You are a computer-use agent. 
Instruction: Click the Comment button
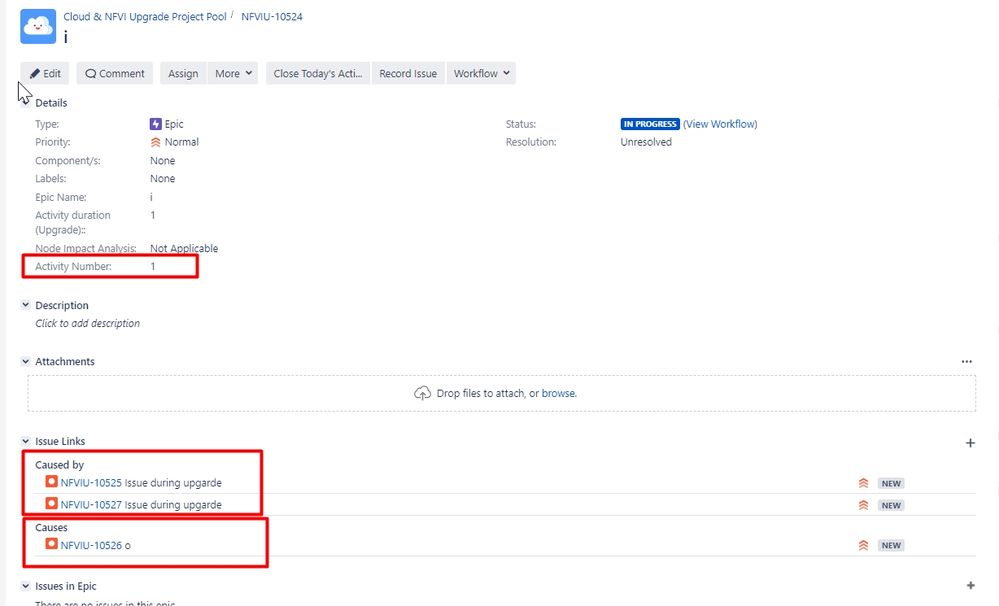coord(115,73)
